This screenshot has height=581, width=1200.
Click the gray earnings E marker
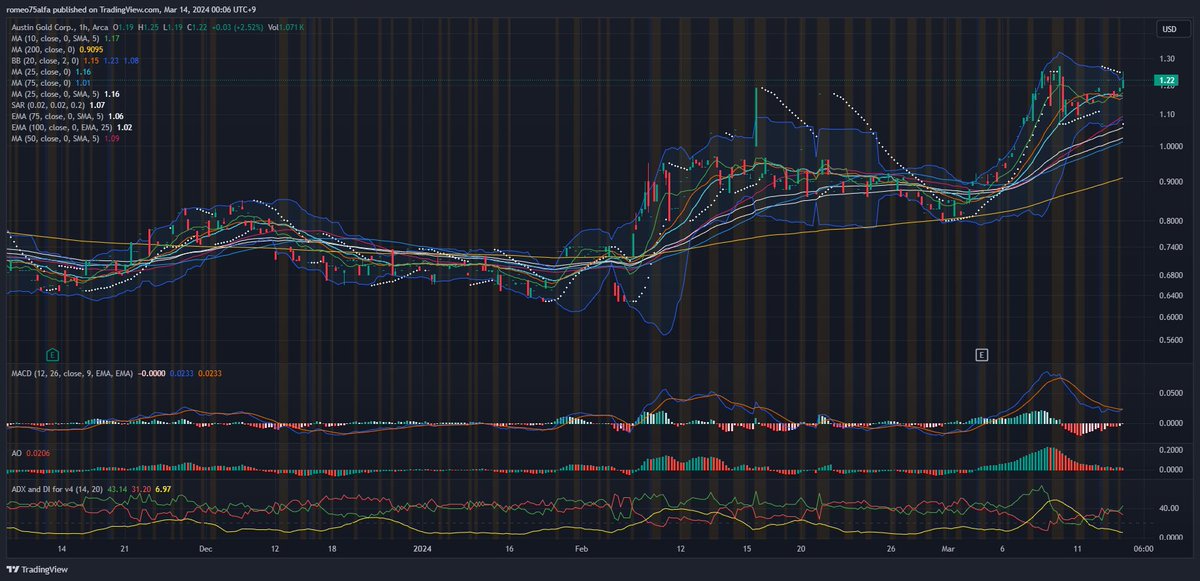(982, 354)
